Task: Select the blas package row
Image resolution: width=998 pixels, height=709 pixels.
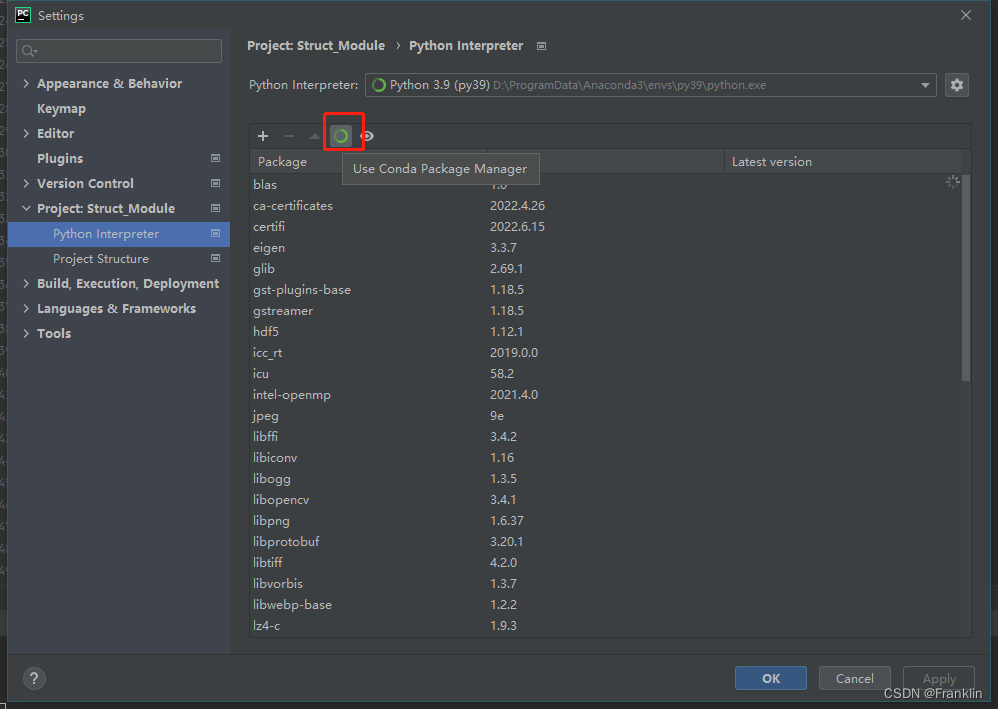Action: point(605,185)
